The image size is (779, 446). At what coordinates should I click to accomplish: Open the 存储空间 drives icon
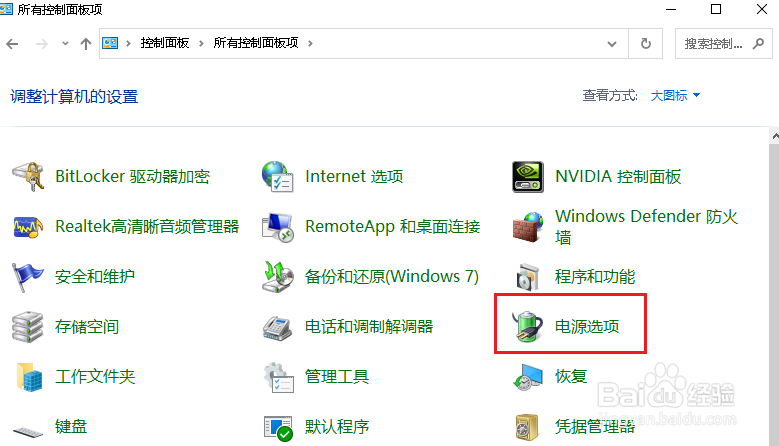28,327
